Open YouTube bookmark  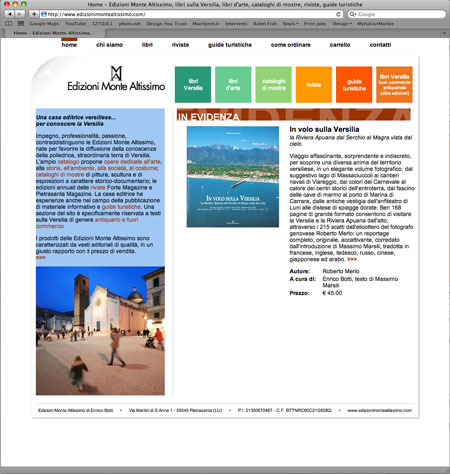75,24
